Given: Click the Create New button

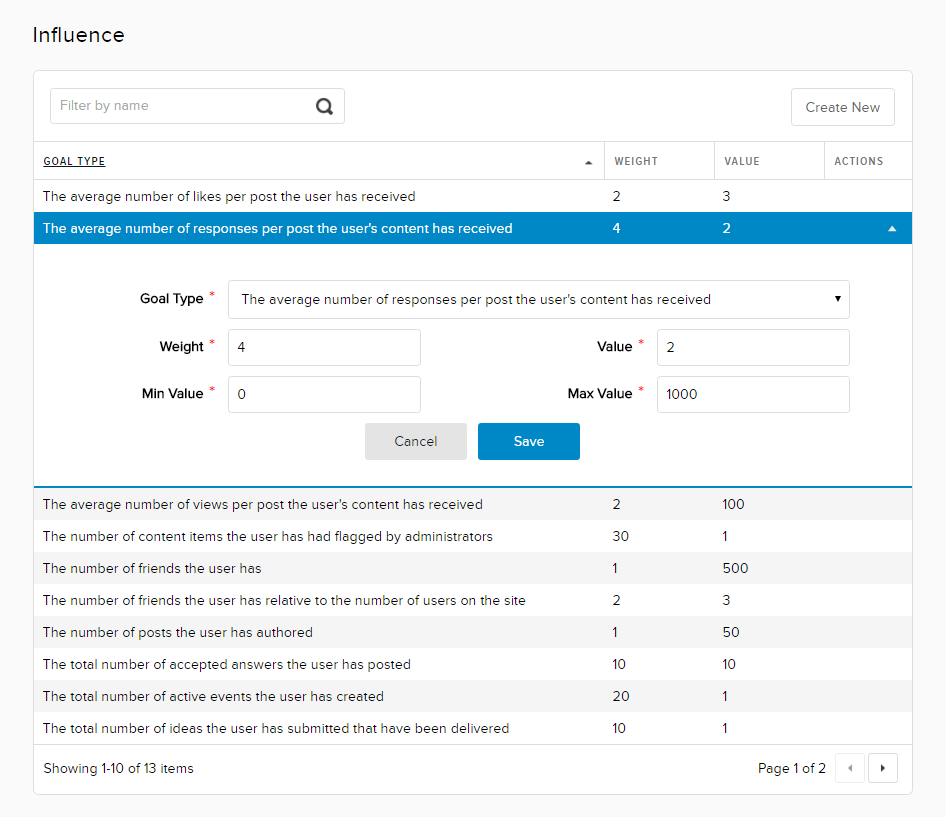Looking at the screenshot, I should coord(842,107).
